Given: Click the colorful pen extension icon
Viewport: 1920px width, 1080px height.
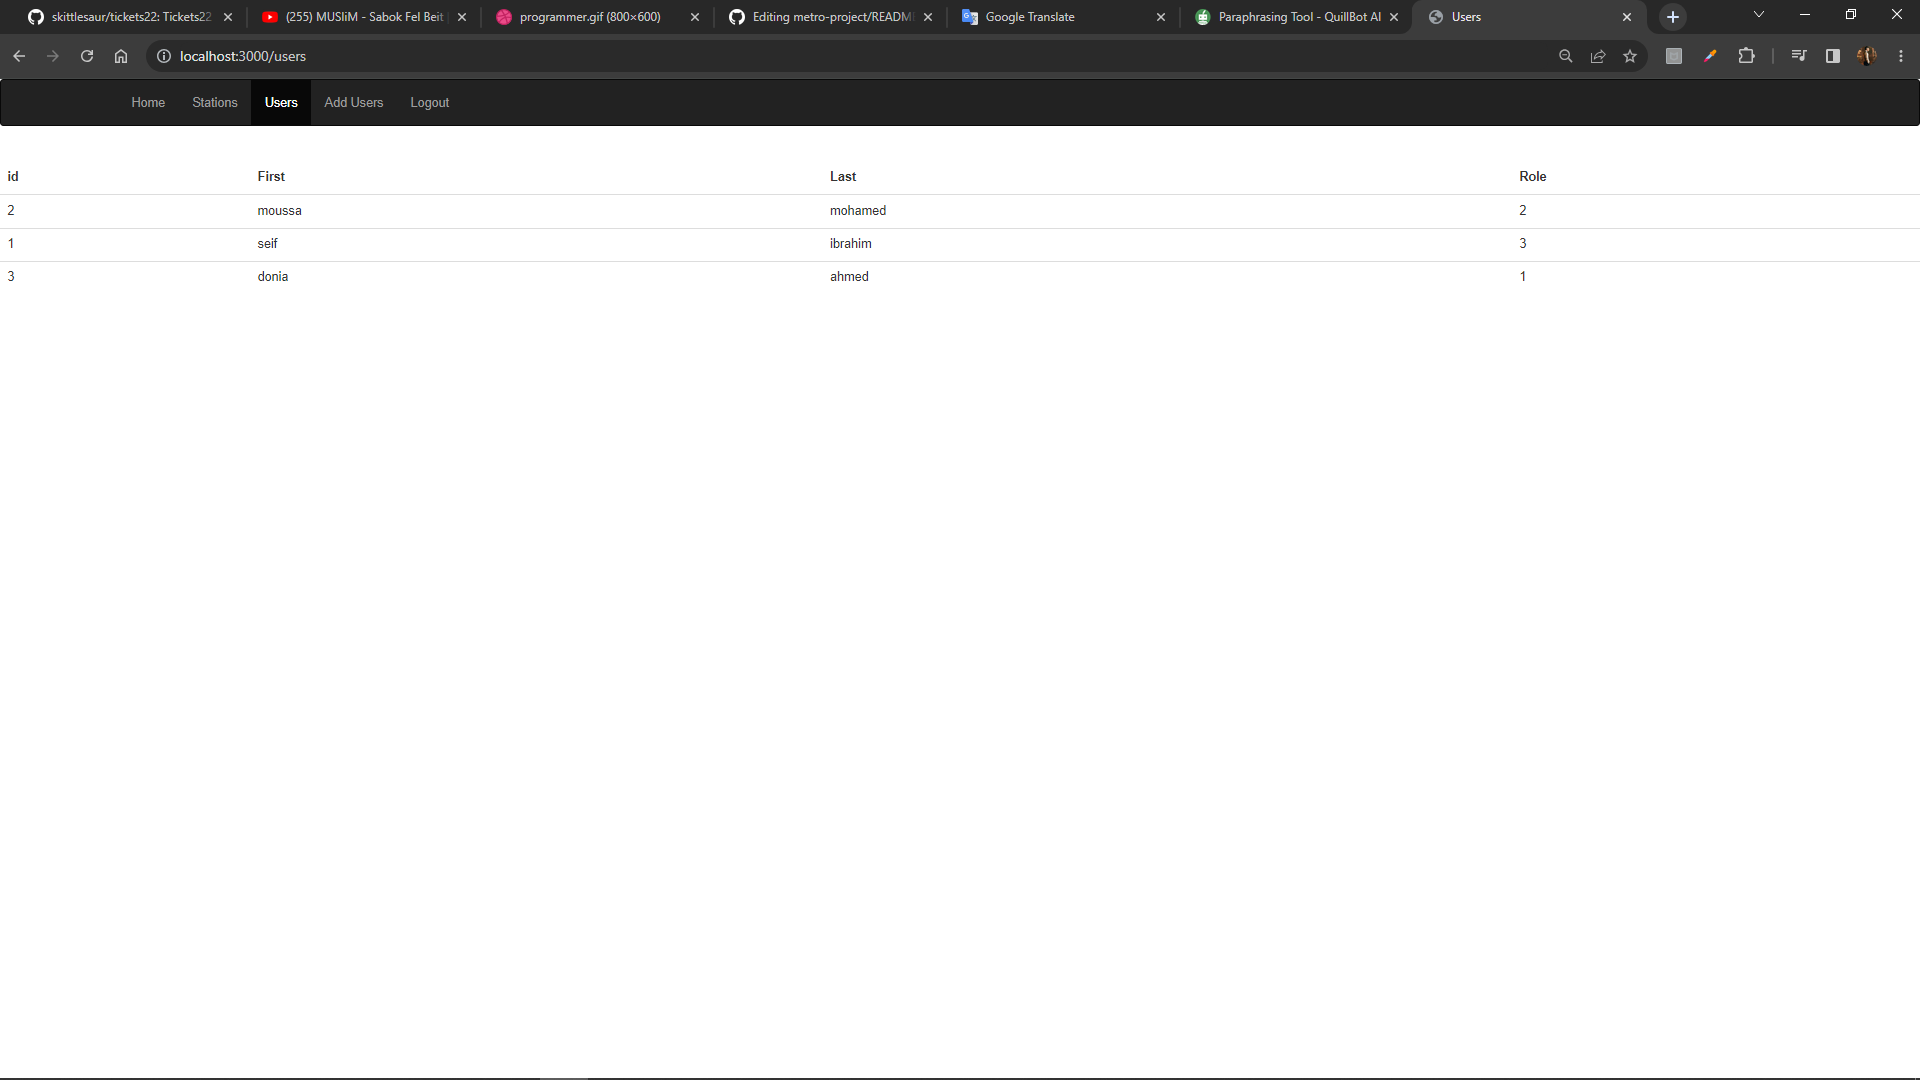Looking at the screenshot, I should [1710, 56].
